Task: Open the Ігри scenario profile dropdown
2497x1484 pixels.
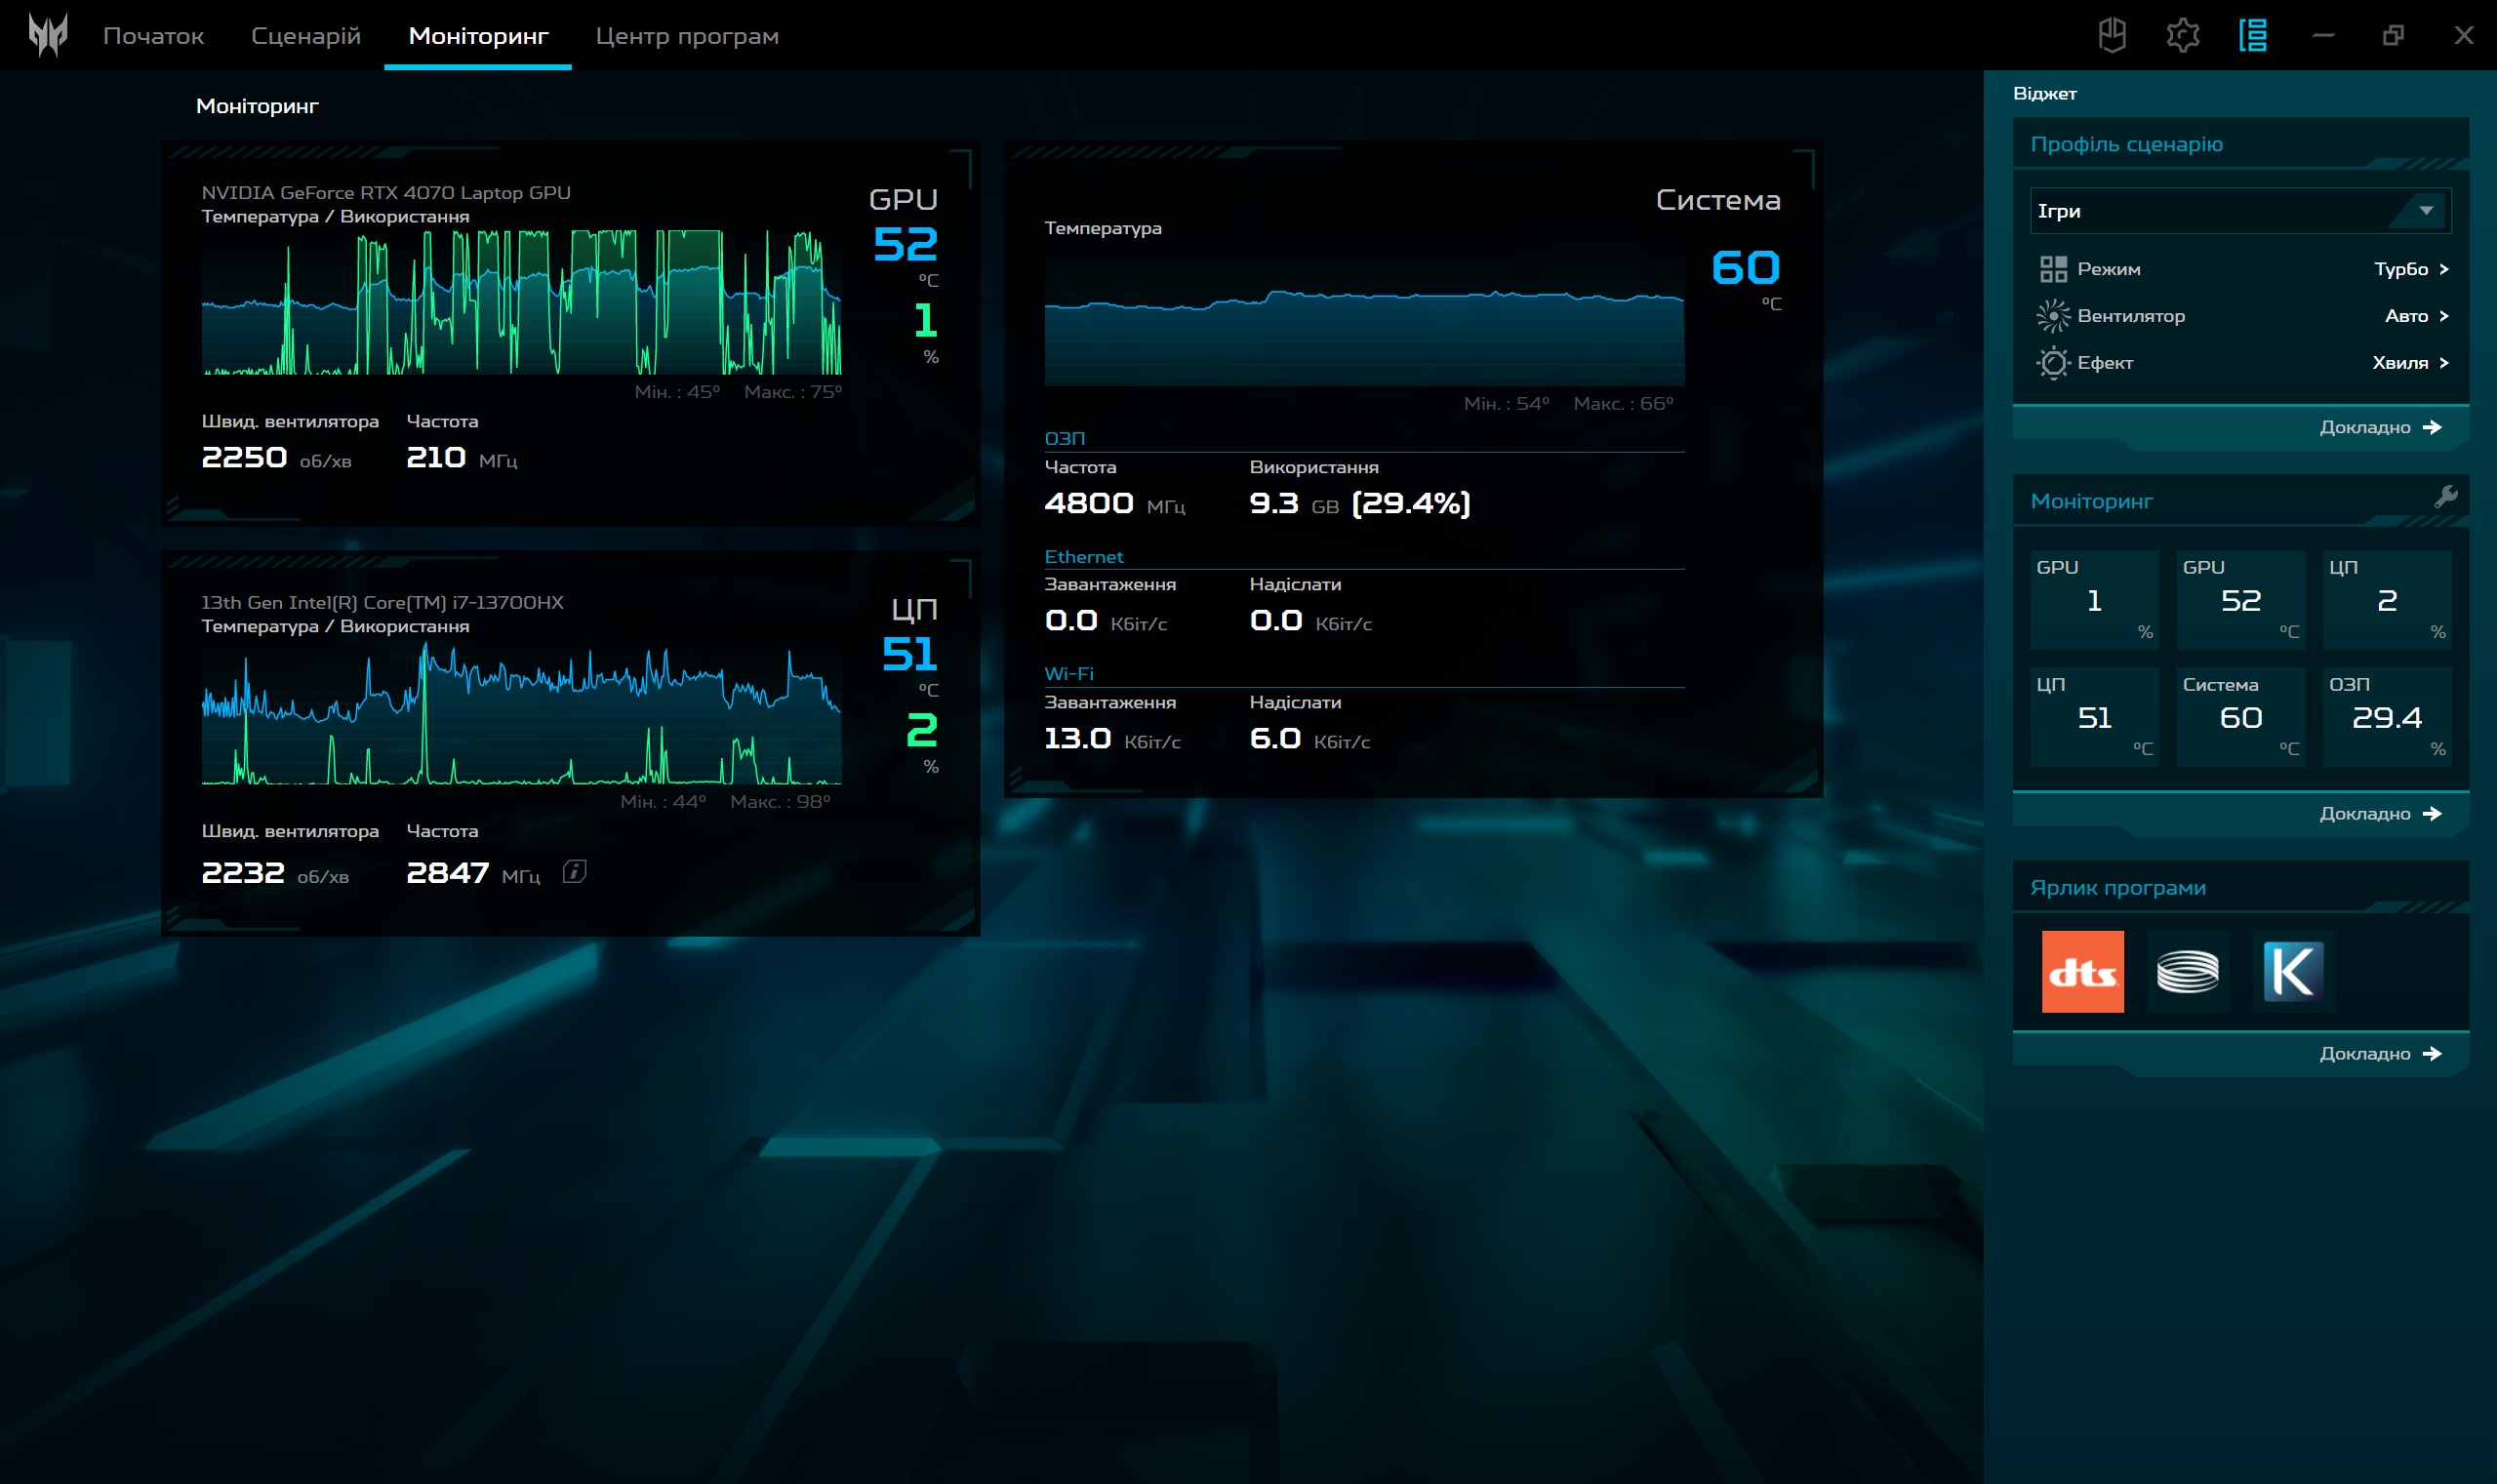Action: (x=2239, y=210)
